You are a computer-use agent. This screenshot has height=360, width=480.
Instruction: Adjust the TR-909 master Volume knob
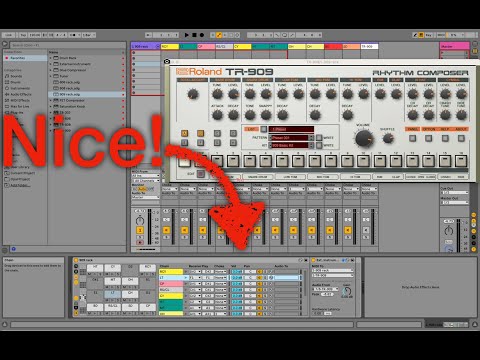(364, 138)
